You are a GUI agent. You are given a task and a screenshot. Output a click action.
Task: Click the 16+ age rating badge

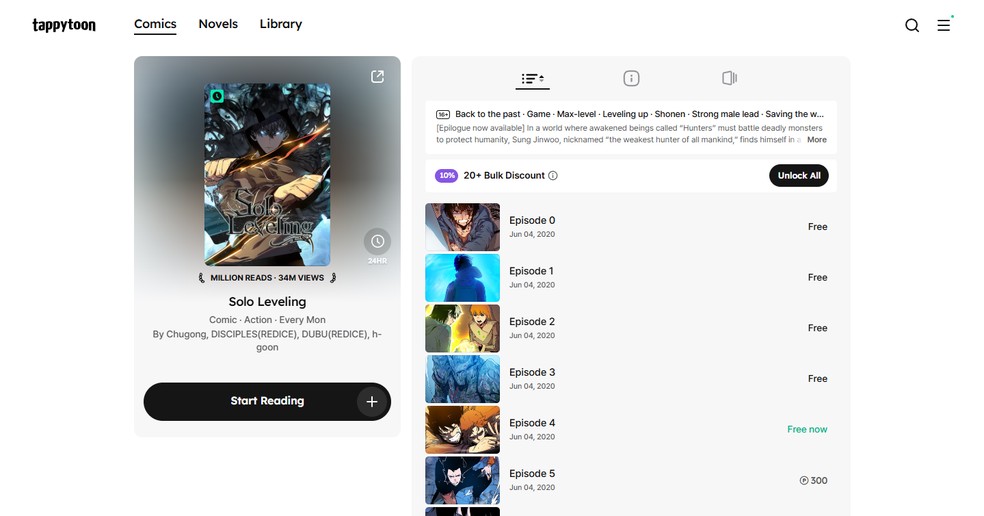coord(443,114)
